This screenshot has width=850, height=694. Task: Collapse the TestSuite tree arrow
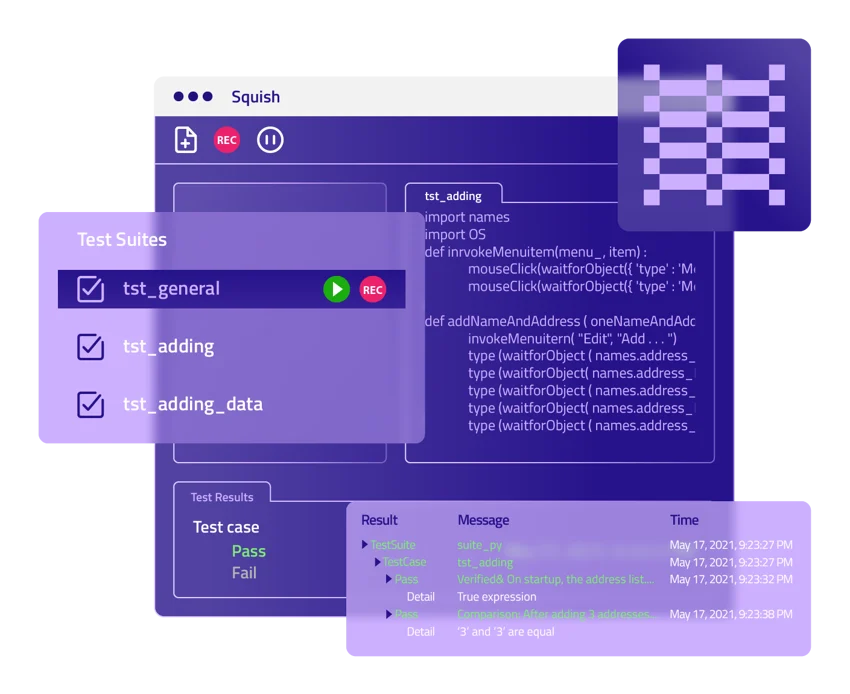click(365, 545)
